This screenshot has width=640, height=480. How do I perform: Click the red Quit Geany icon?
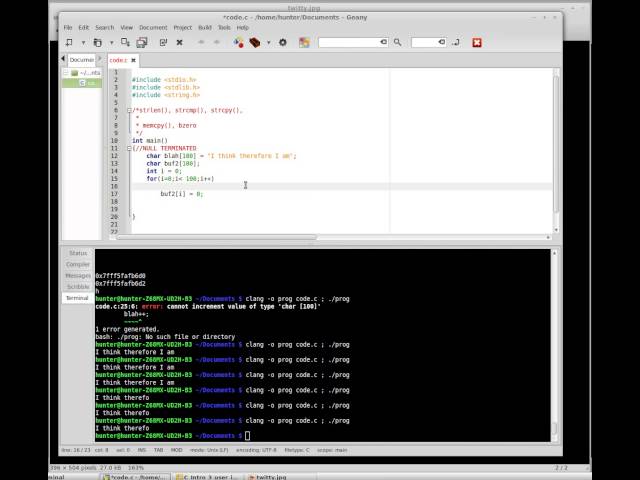click(x=477, y=42)
